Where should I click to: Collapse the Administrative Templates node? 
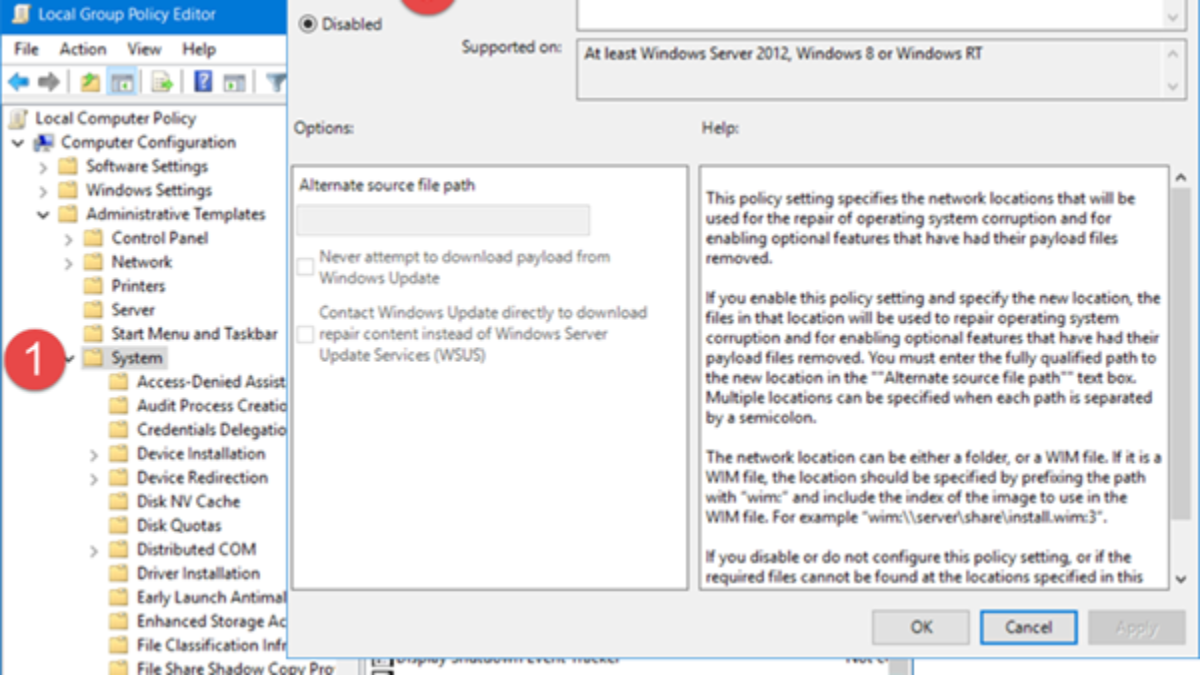tap(43, 214)
